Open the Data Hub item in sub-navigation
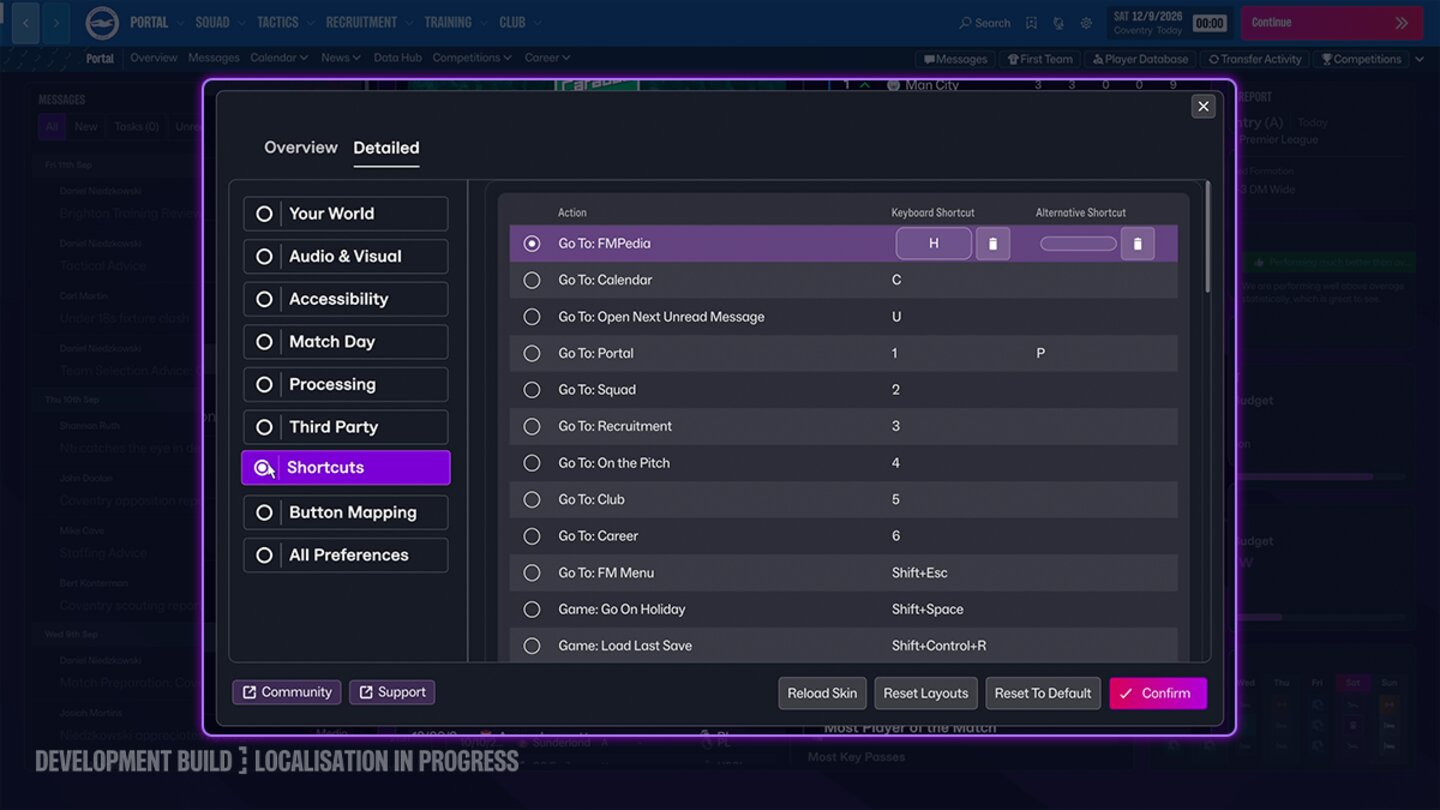 click(x=398, y=58)
